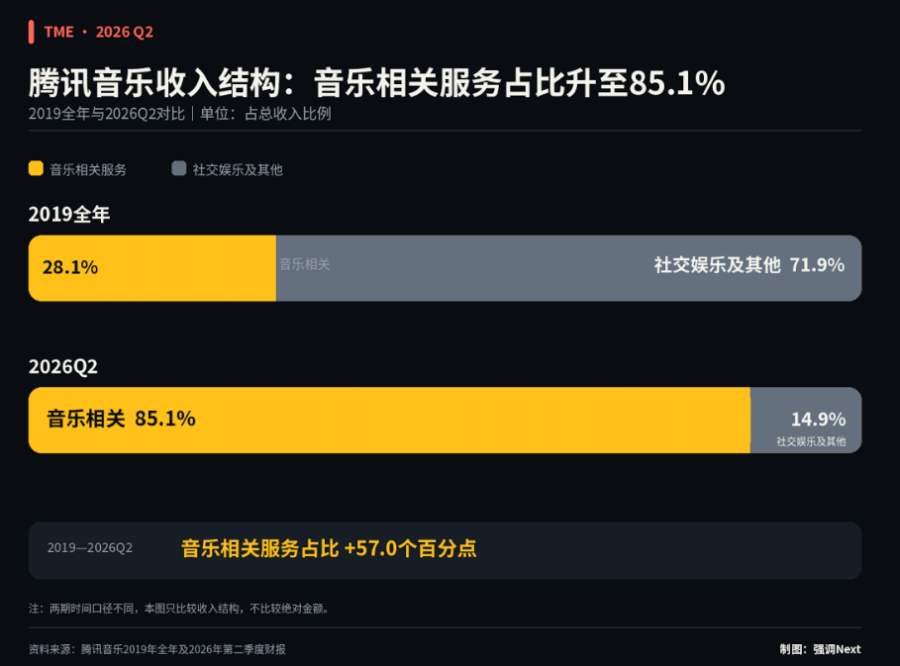Click the footnote starting with 注：两期时间口径不同
The width and height of the screenshot is (900, 666).
point(179,608)
